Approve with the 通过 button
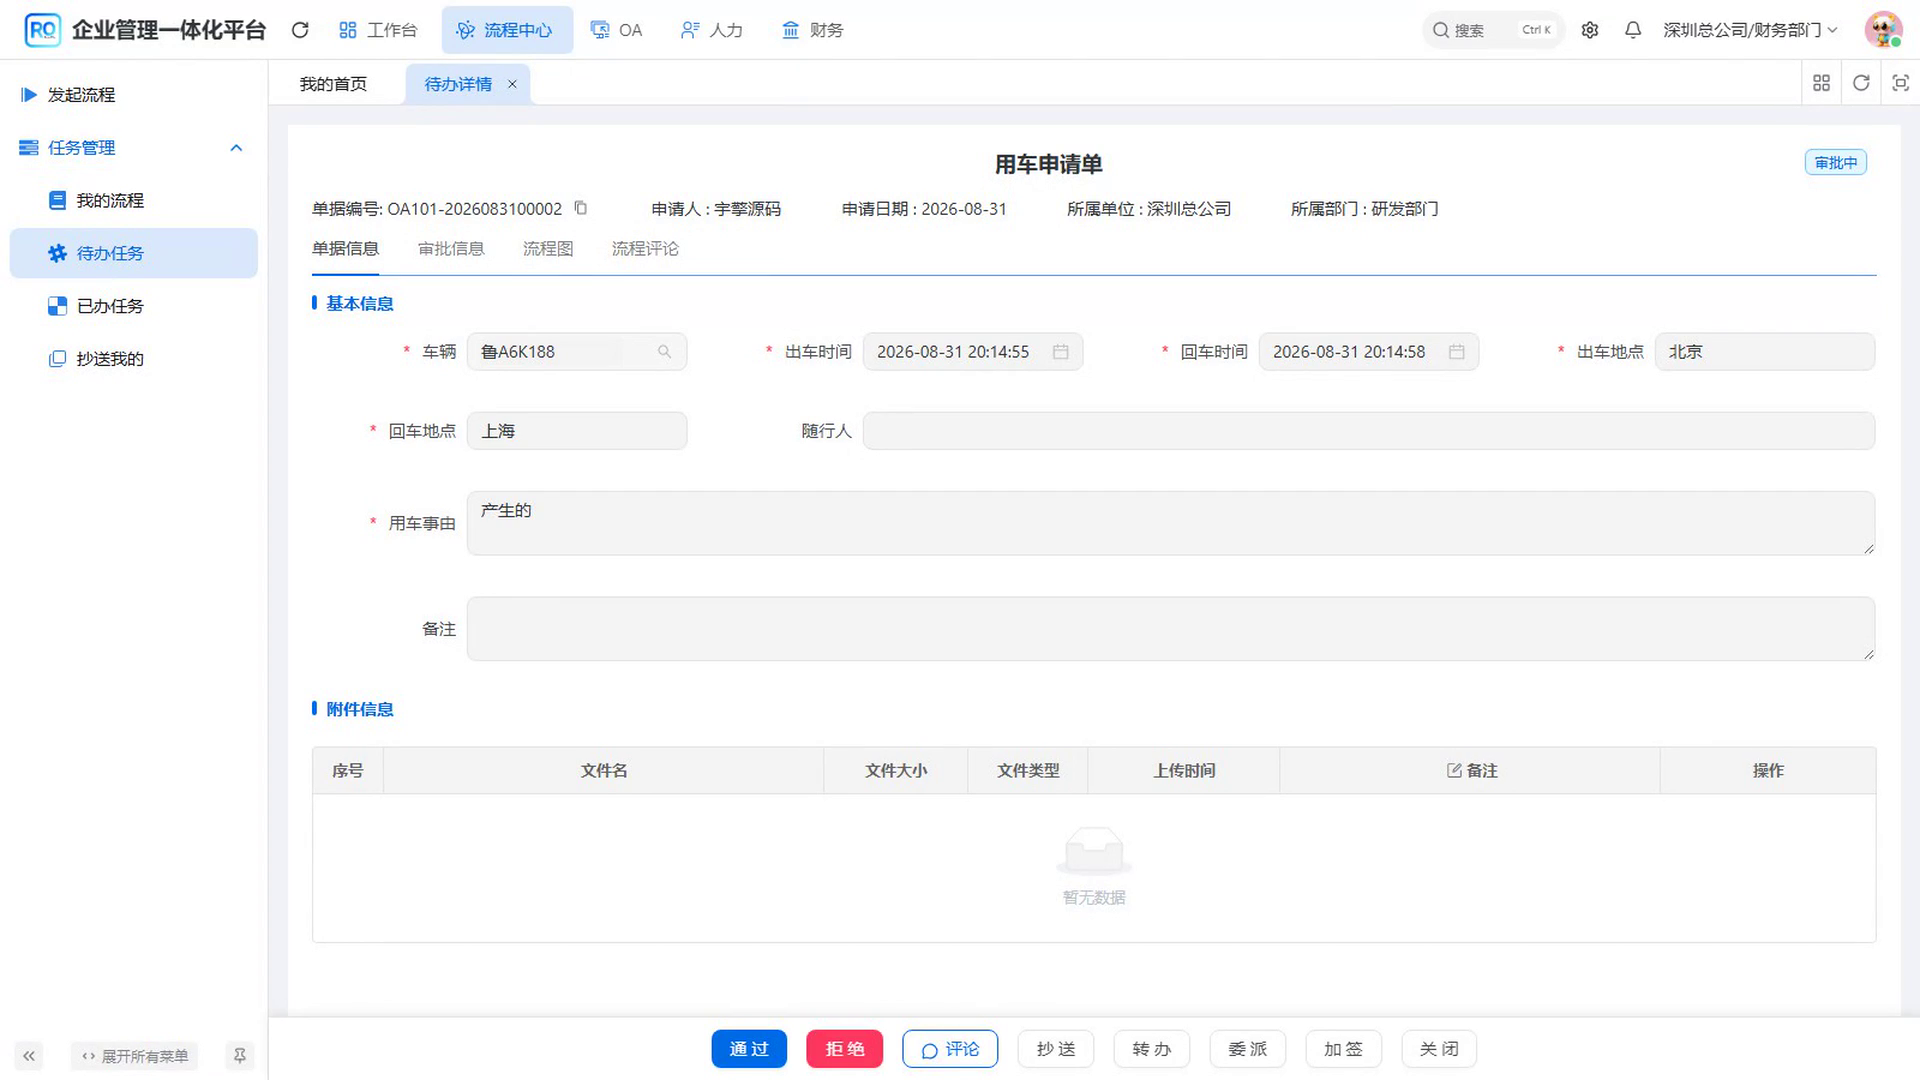Image resolution: width=1920 pixels, height=1080 pixels. pyautogui.click(x=749, y=1049)
